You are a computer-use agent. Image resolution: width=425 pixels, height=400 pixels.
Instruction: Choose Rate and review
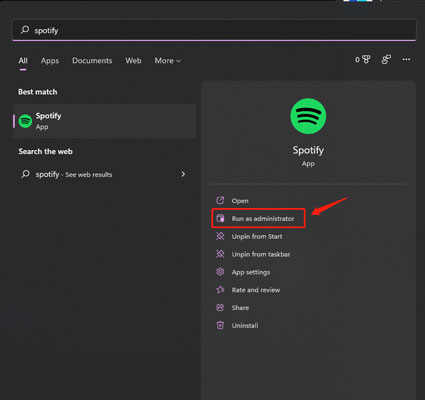click(x=256, y=290)
